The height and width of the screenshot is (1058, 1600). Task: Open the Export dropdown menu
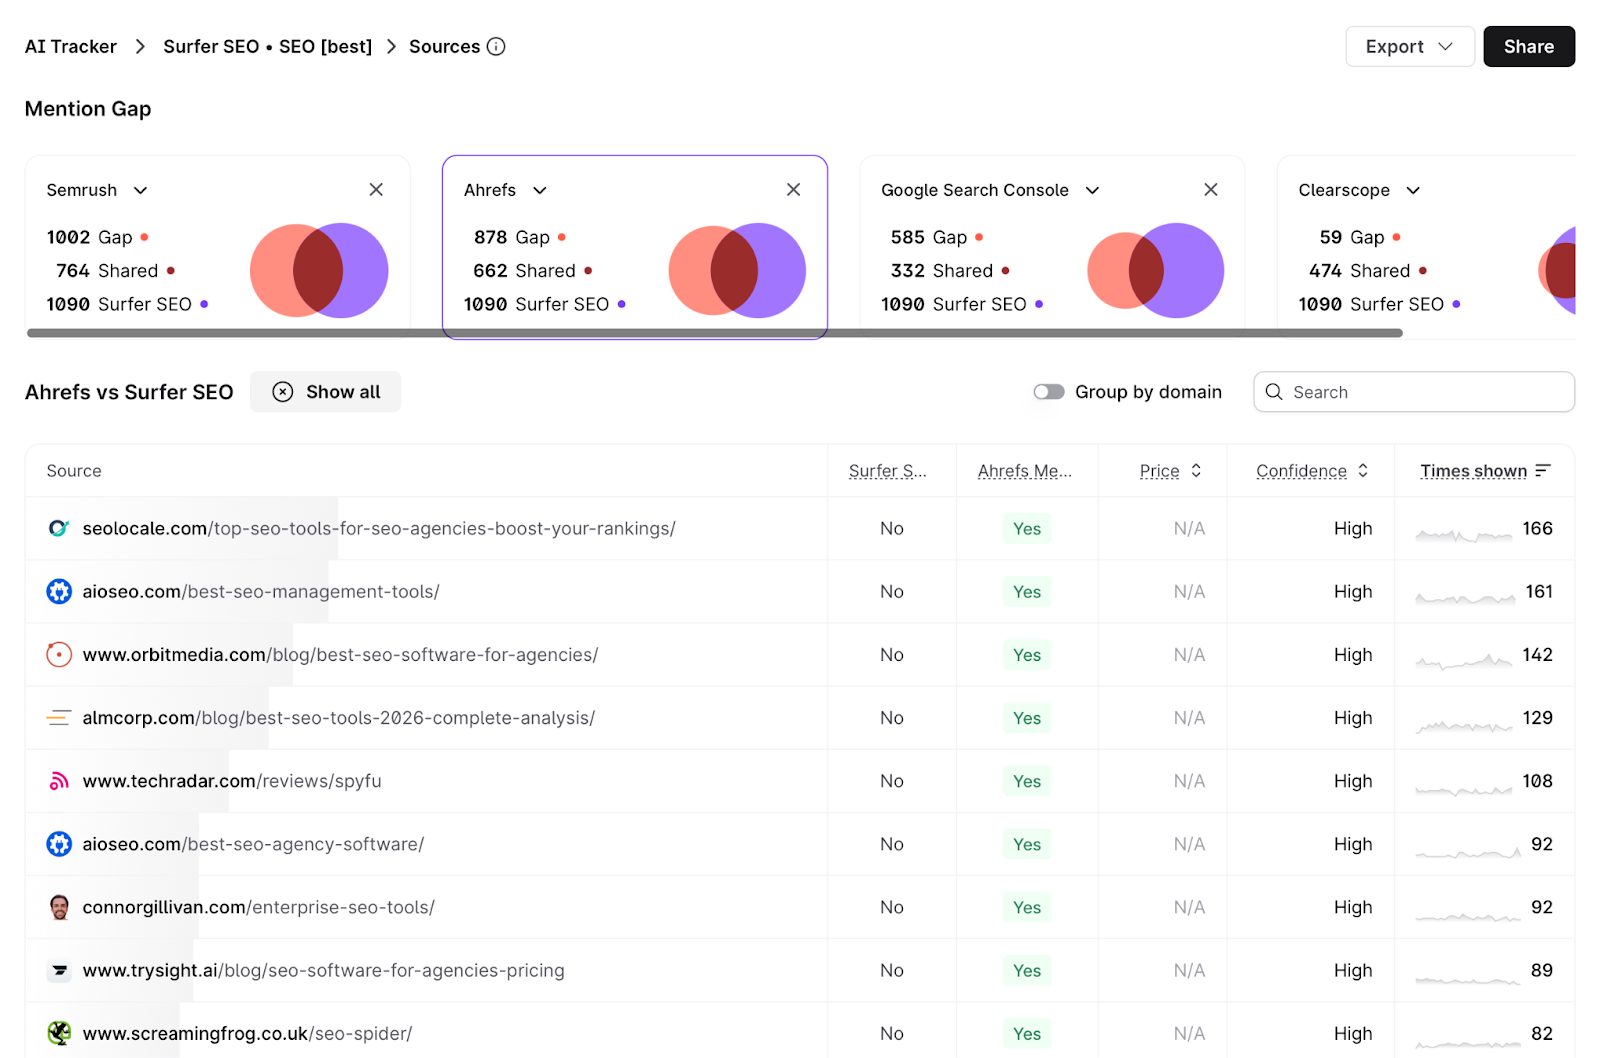[x=1409, y=47]
